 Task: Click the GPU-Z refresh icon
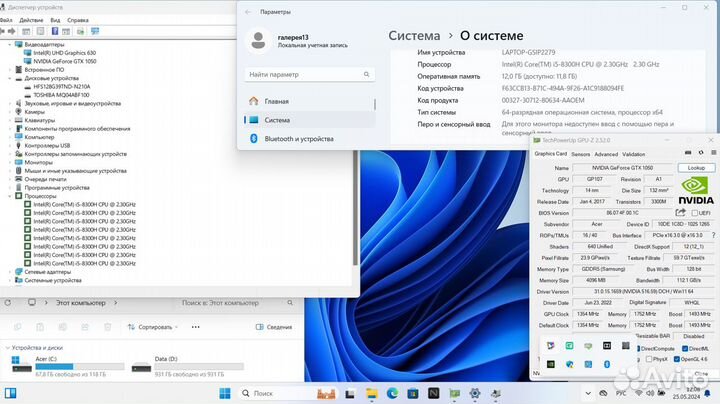(x=701, y=153)
